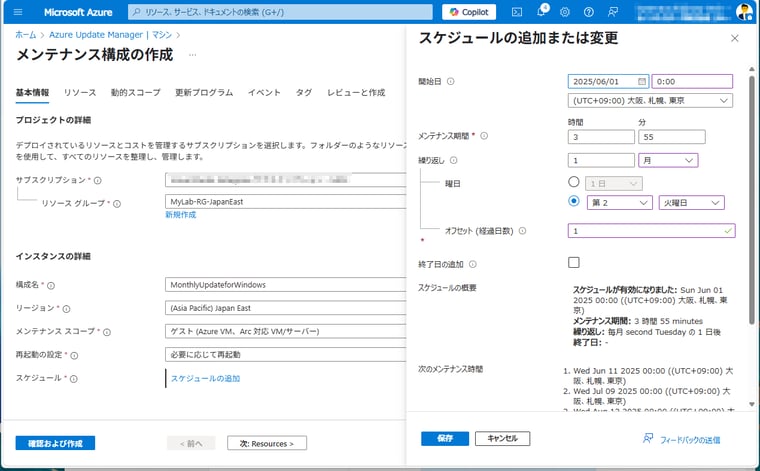Open the メンテナンス スコープ combo box

(x=285, y=331)
